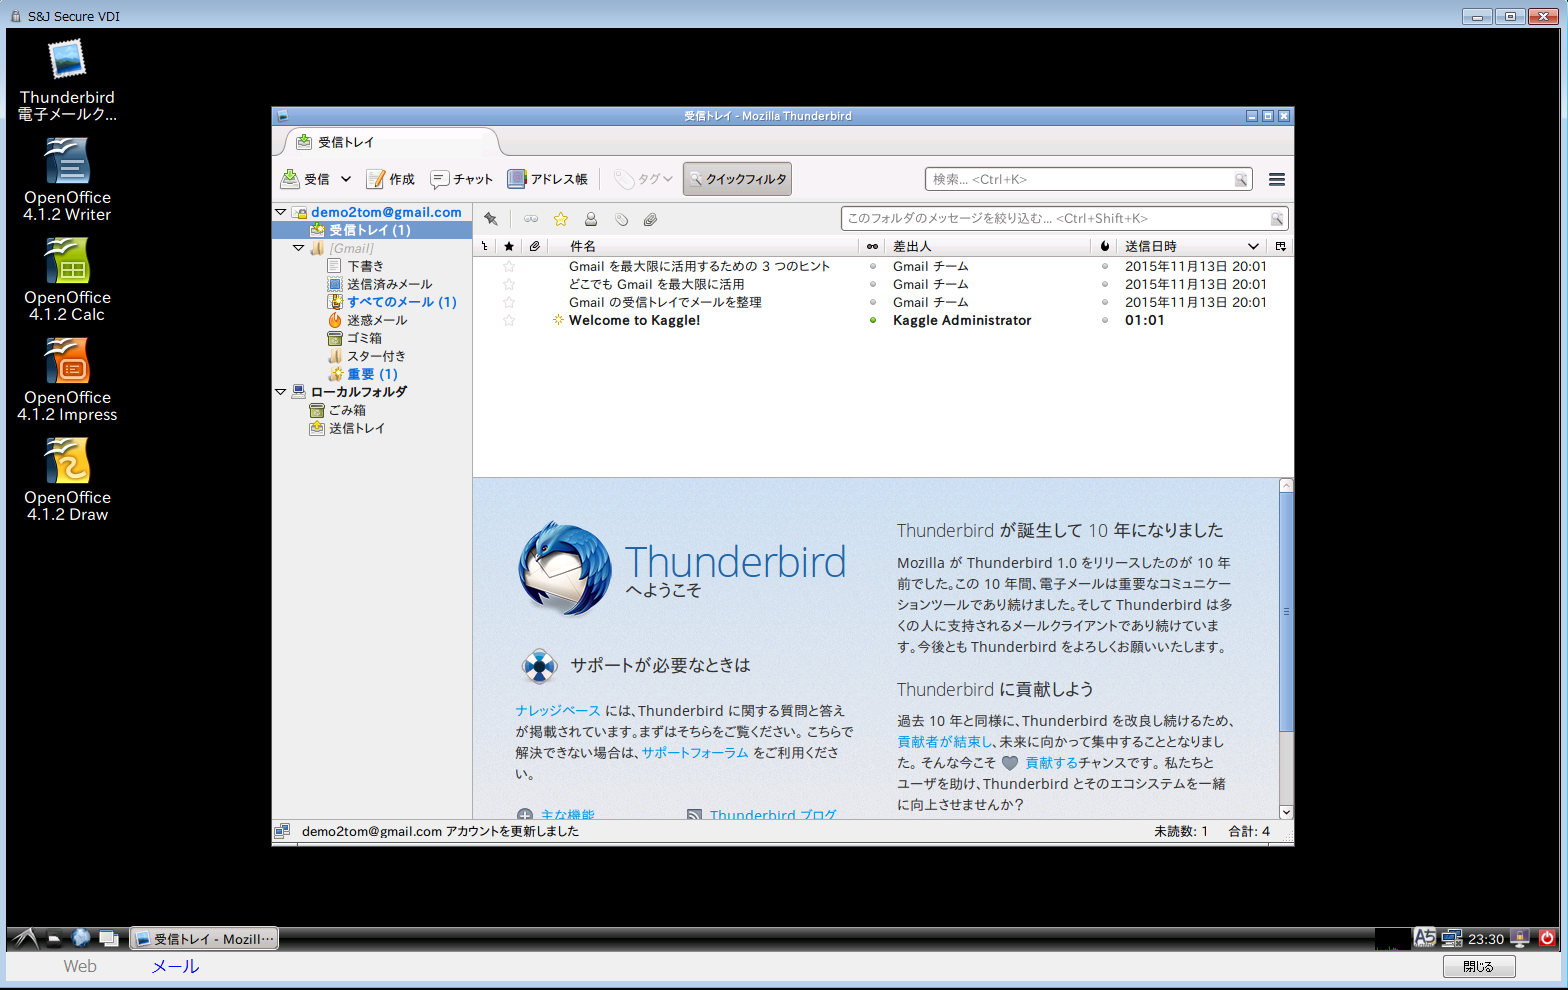Collapse the ローカルフォルダ tree
This screenshot has width=1568, height=990.
[x=281, y=392]
